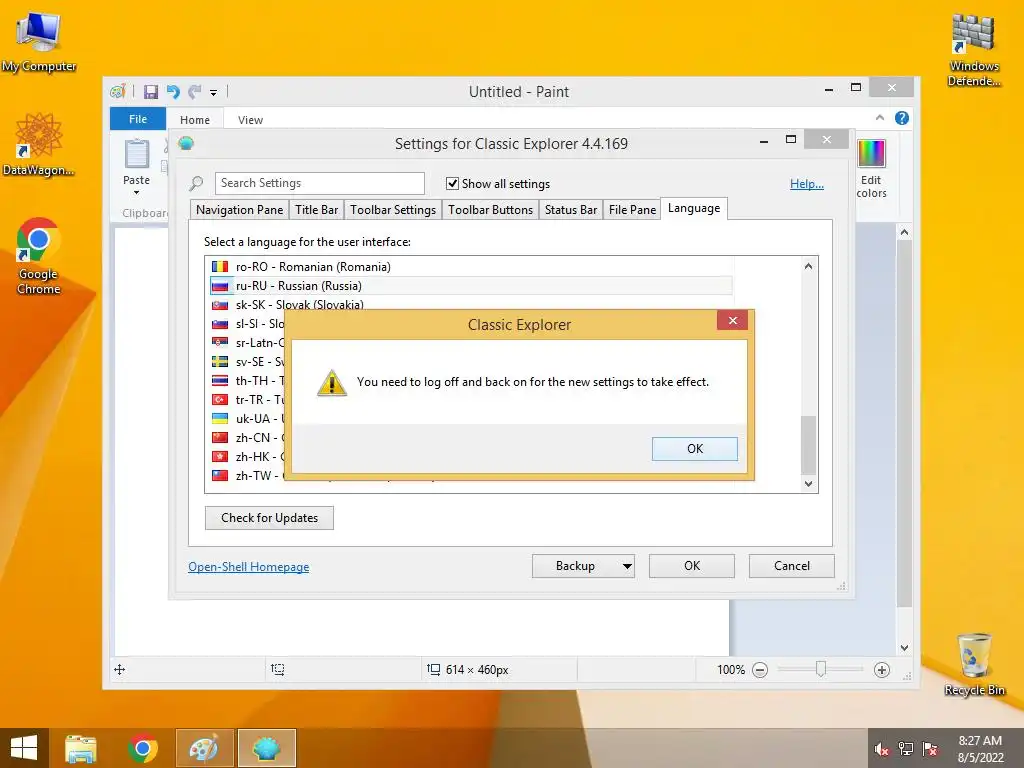Expand the Paste dropdown arrow in Paint
Viewport: 1024px width, 768px height.
[136, 193]
